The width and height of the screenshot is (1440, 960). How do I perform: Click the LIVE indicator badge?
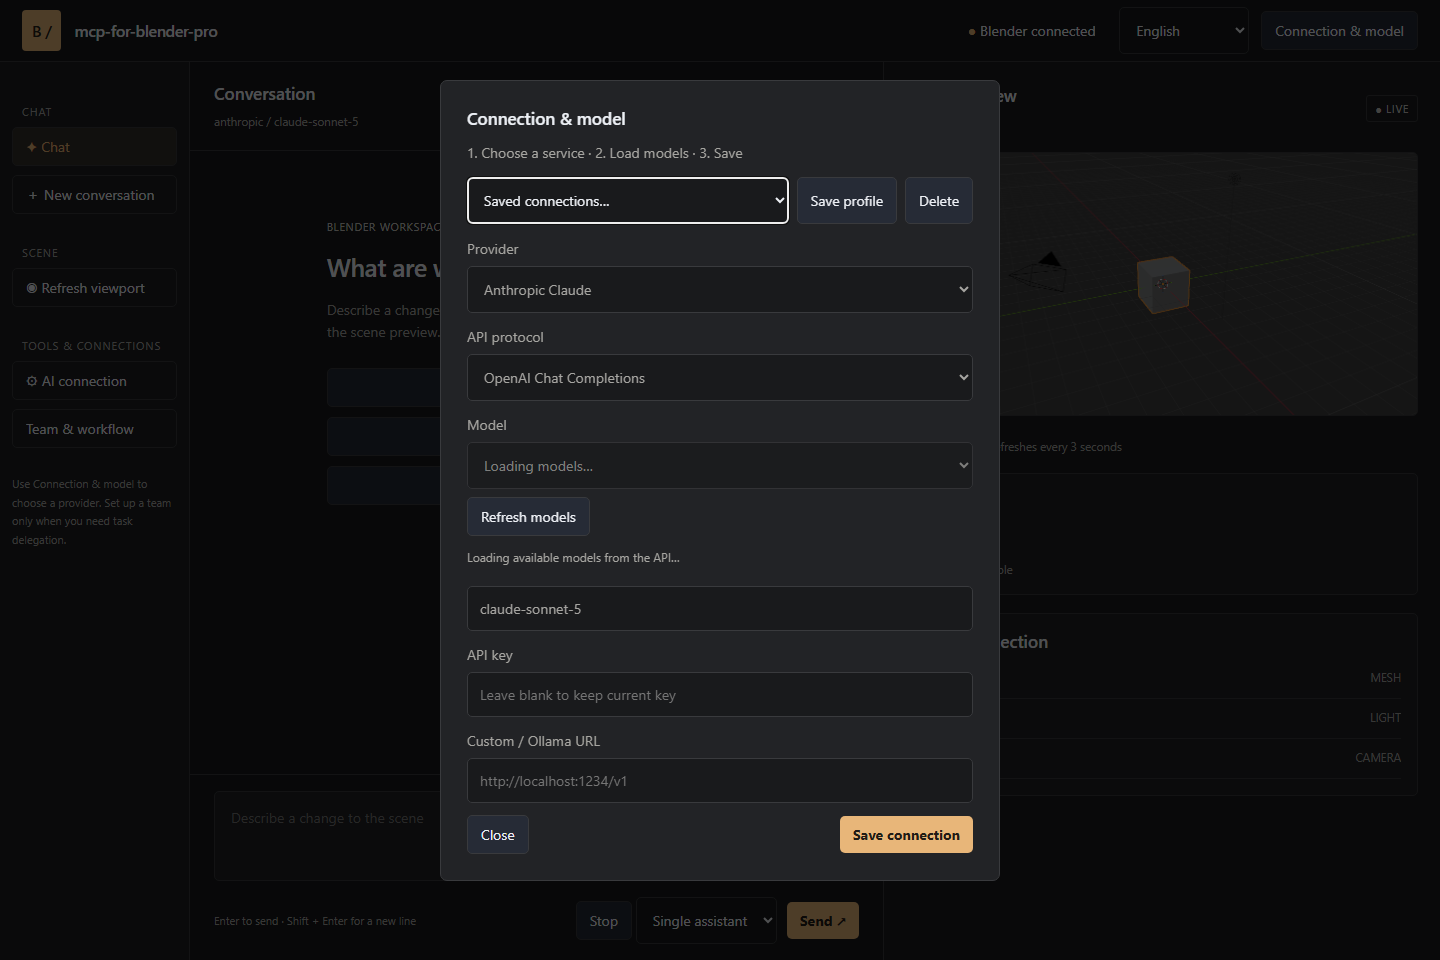[1392, 109]
